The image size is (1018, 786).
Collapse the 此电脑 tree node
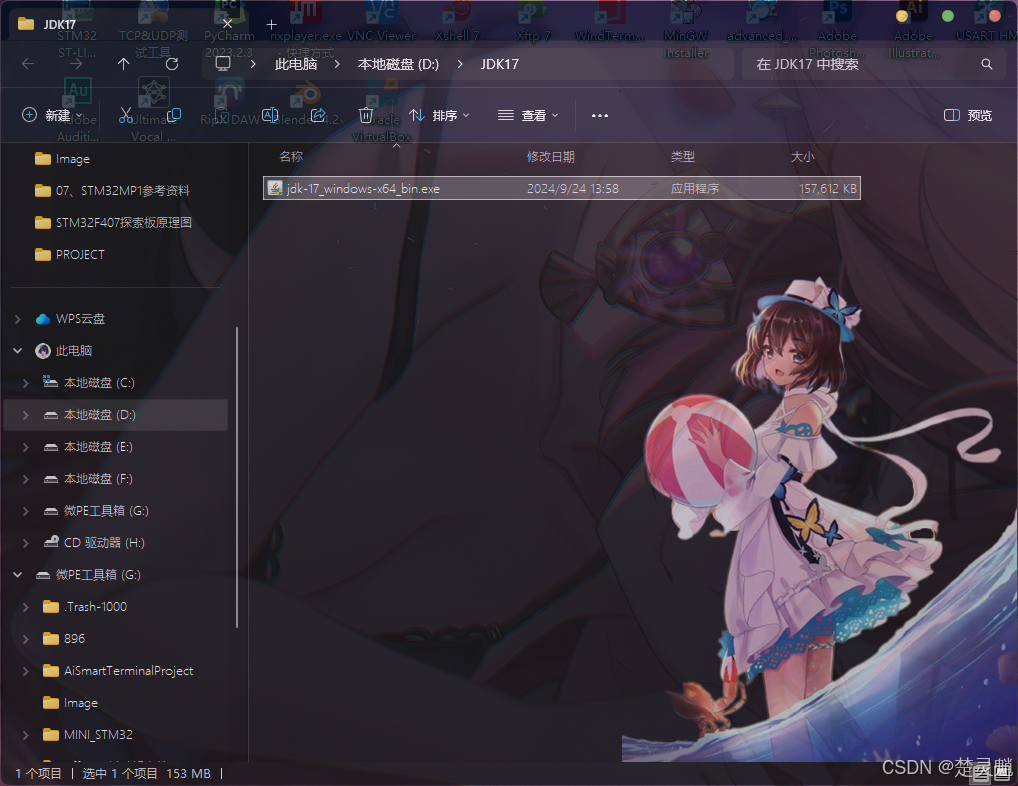pos(18,350)
